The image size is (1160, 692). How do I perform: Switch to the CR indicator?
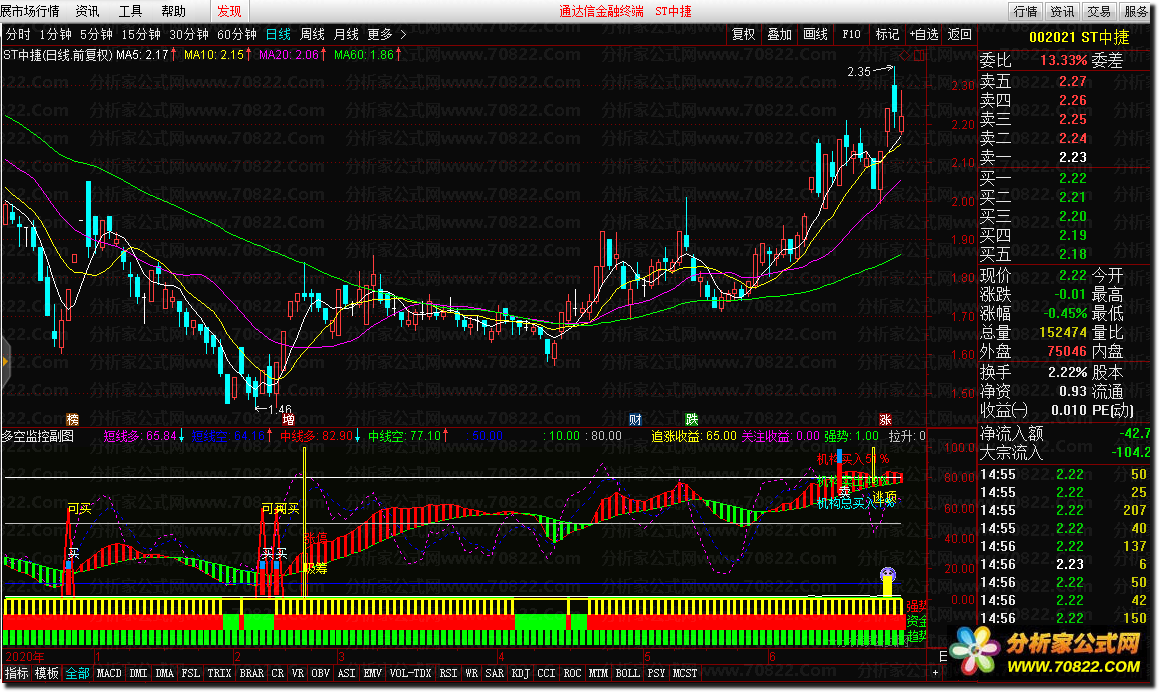click(x=277, y=673)
